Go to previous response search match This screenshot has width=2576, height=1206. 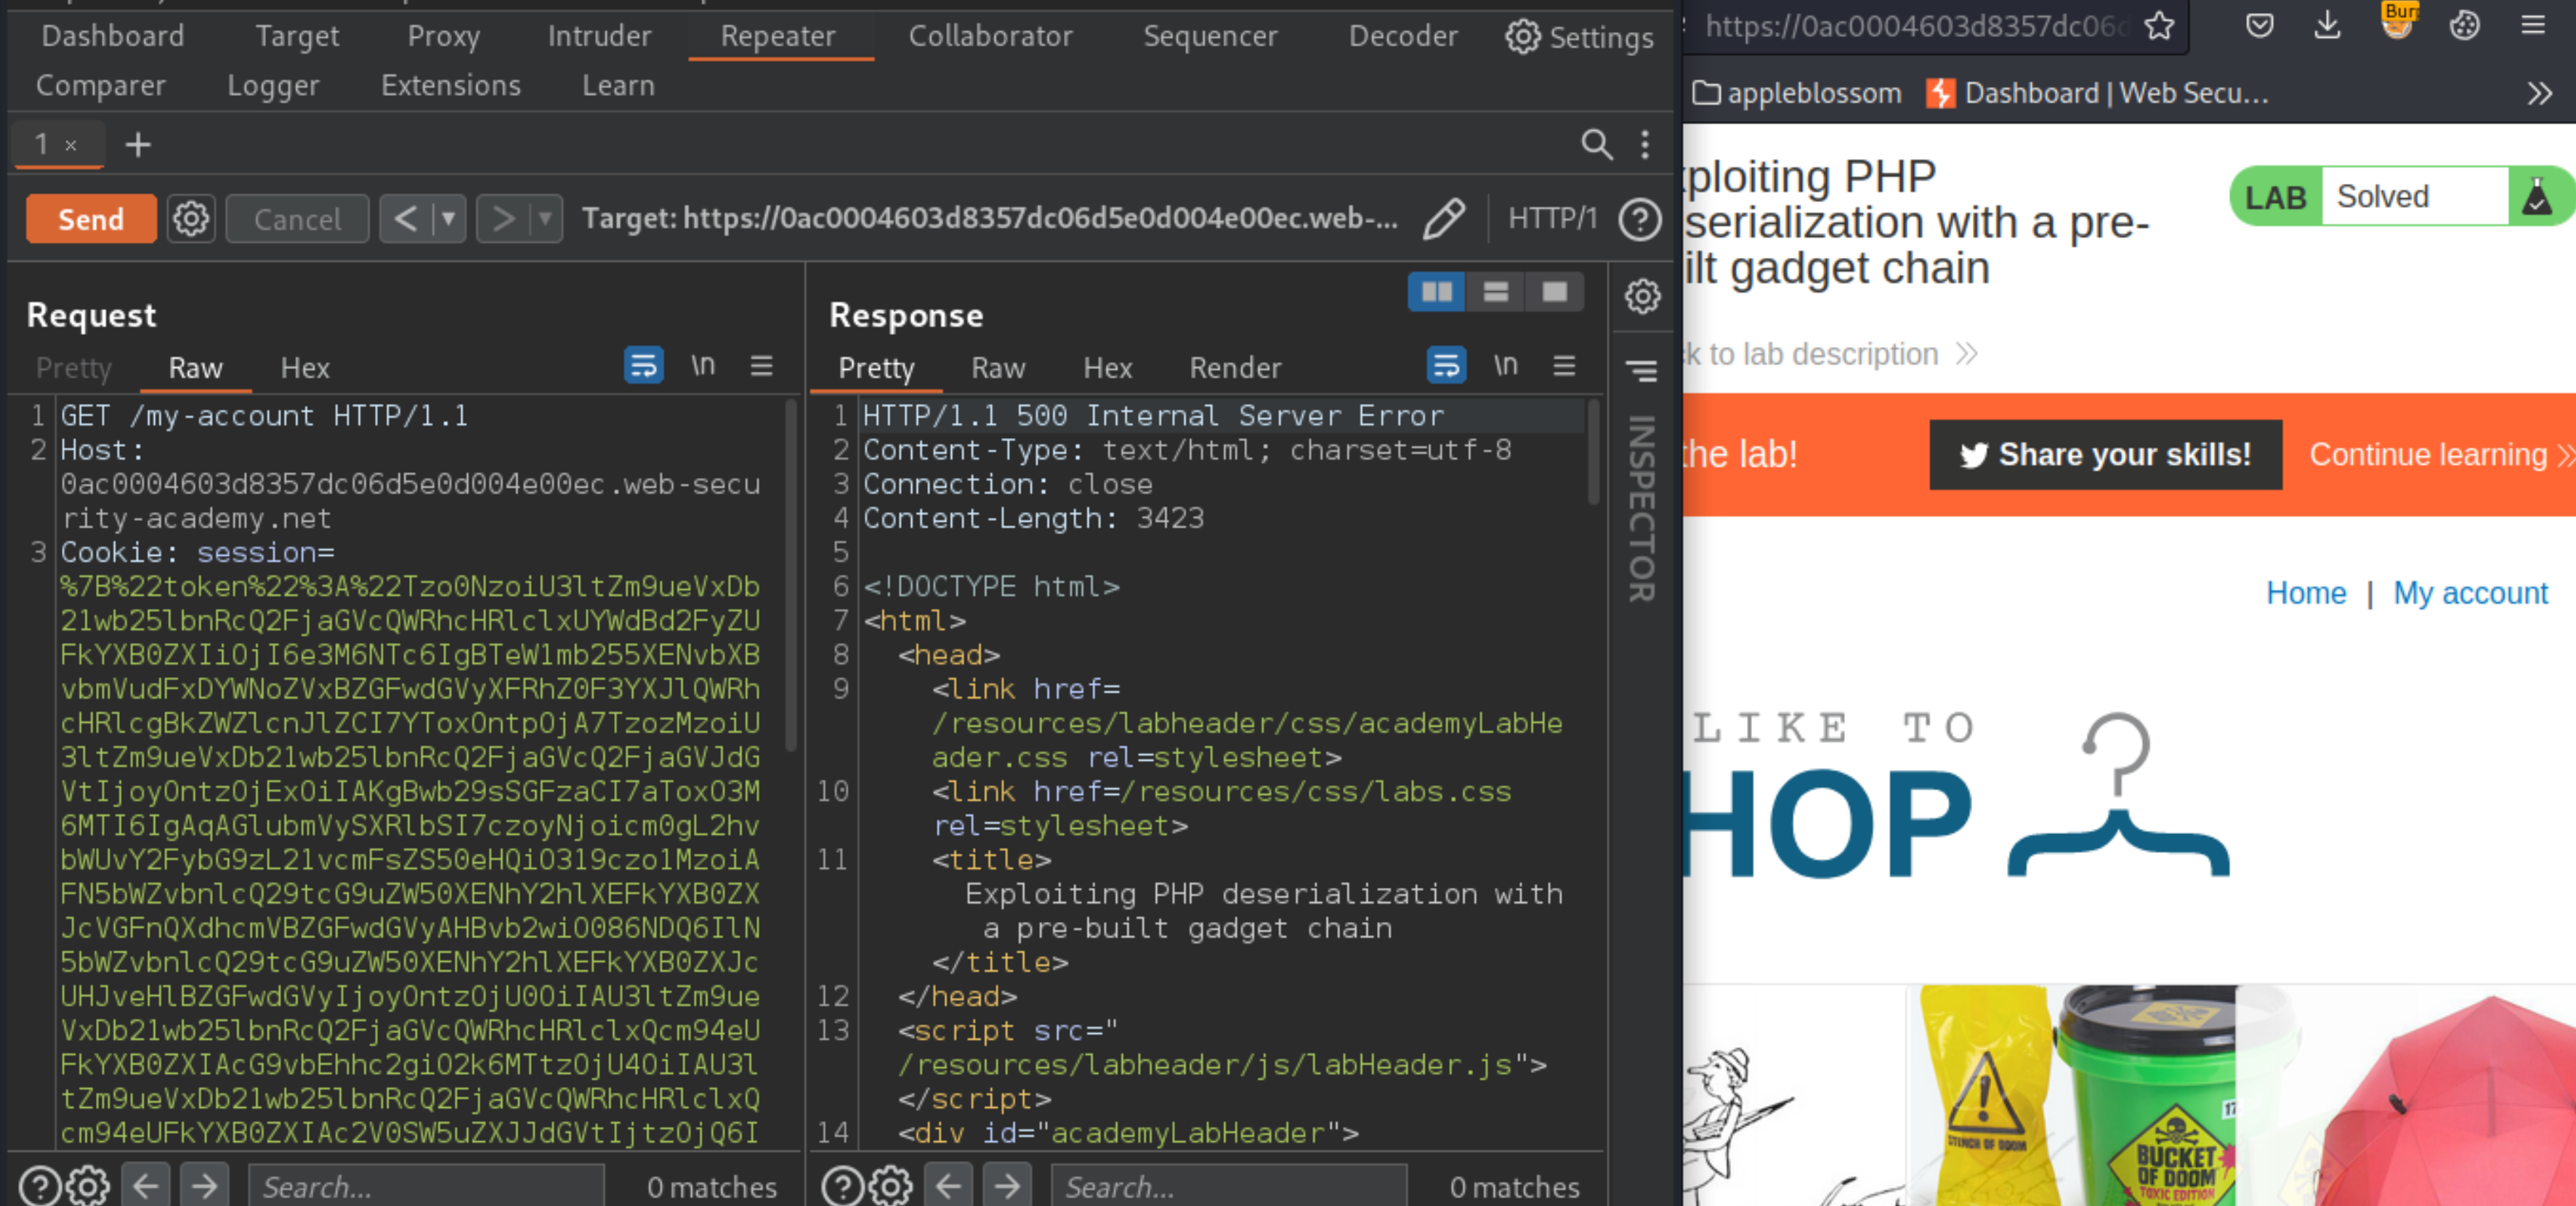pos(948,1186)
